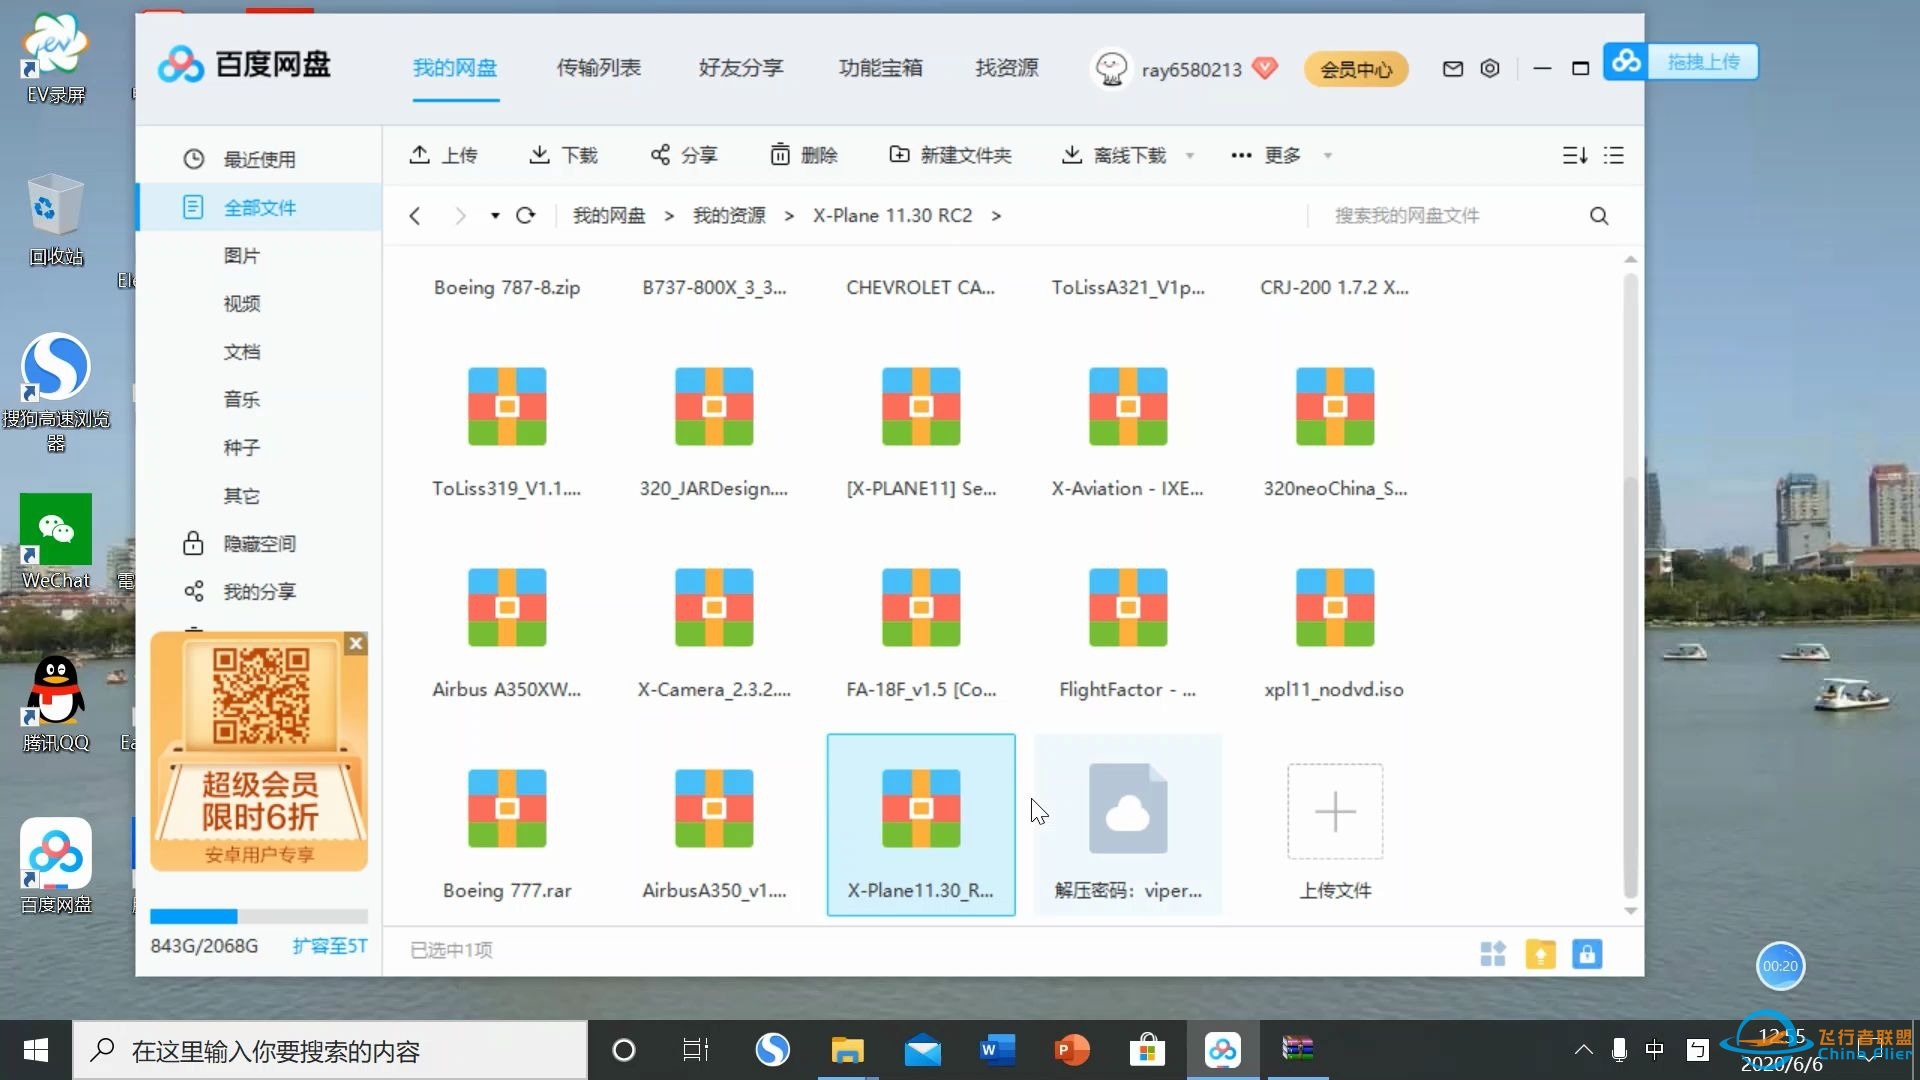Open the Windows Start menu

[36, 1050]
